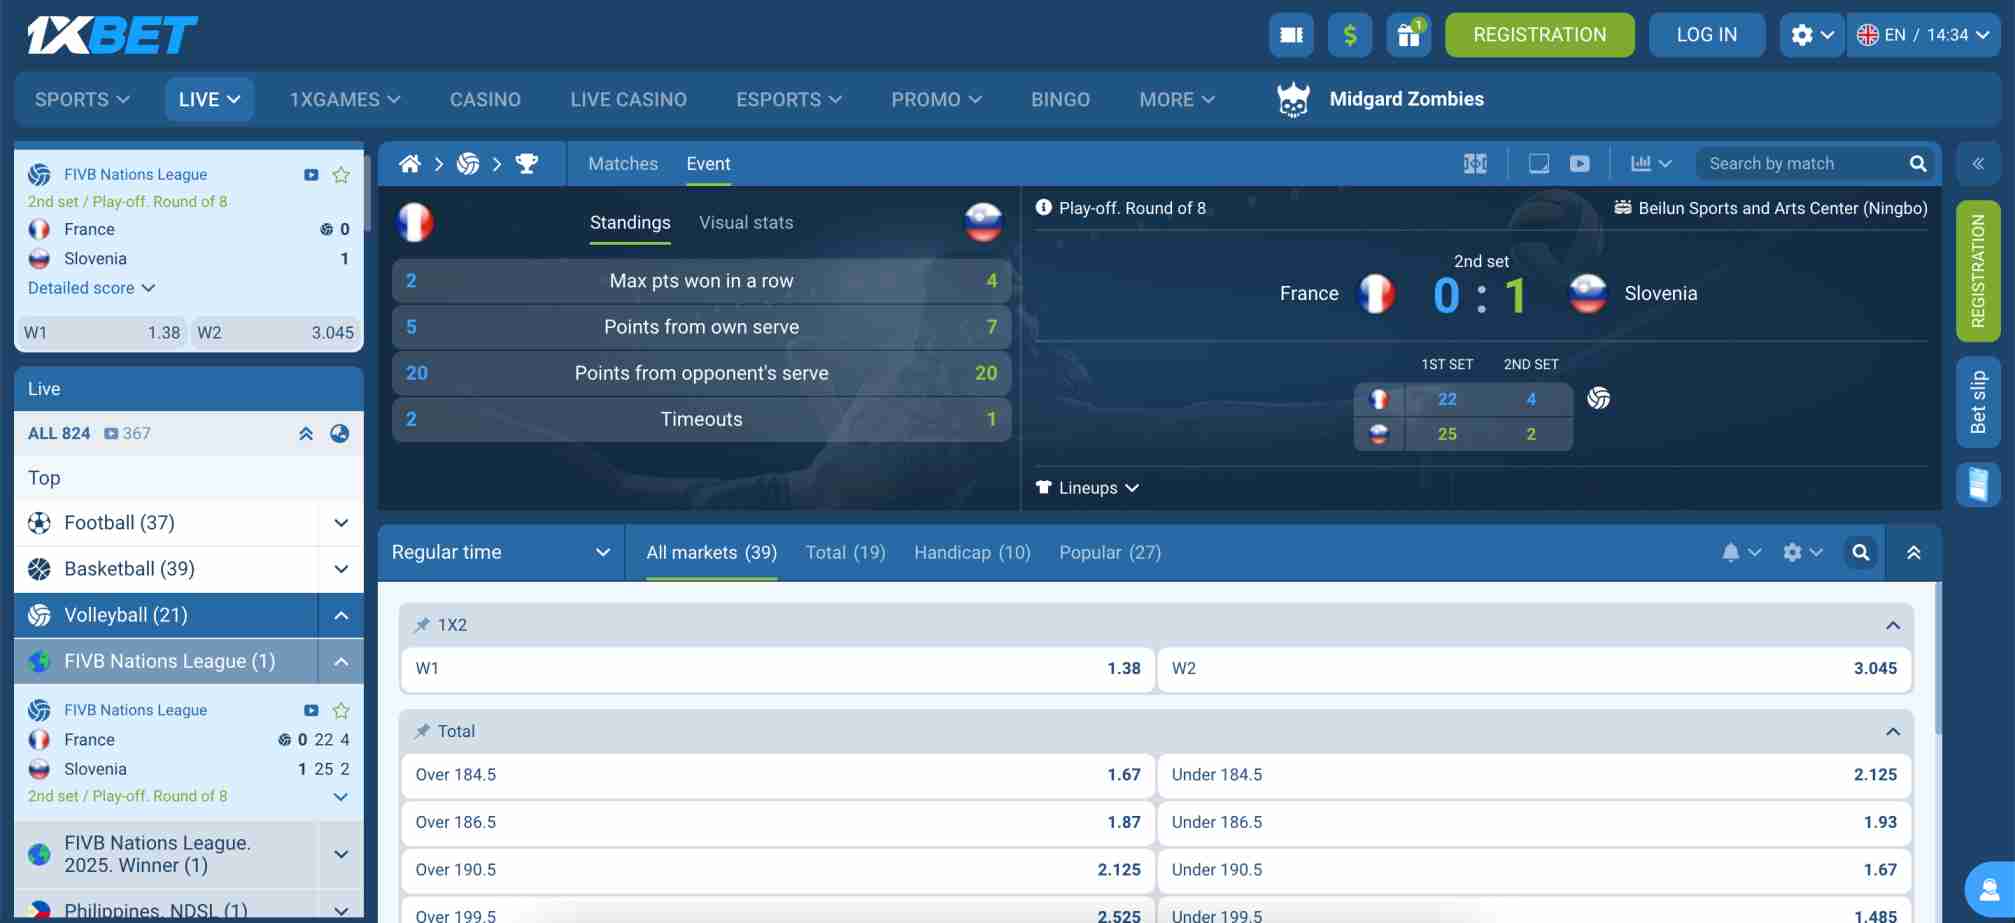Toggle favorite star on lower FIVB Nations League match
Screen dimensions: 2015x923
[x=341, y=711]
